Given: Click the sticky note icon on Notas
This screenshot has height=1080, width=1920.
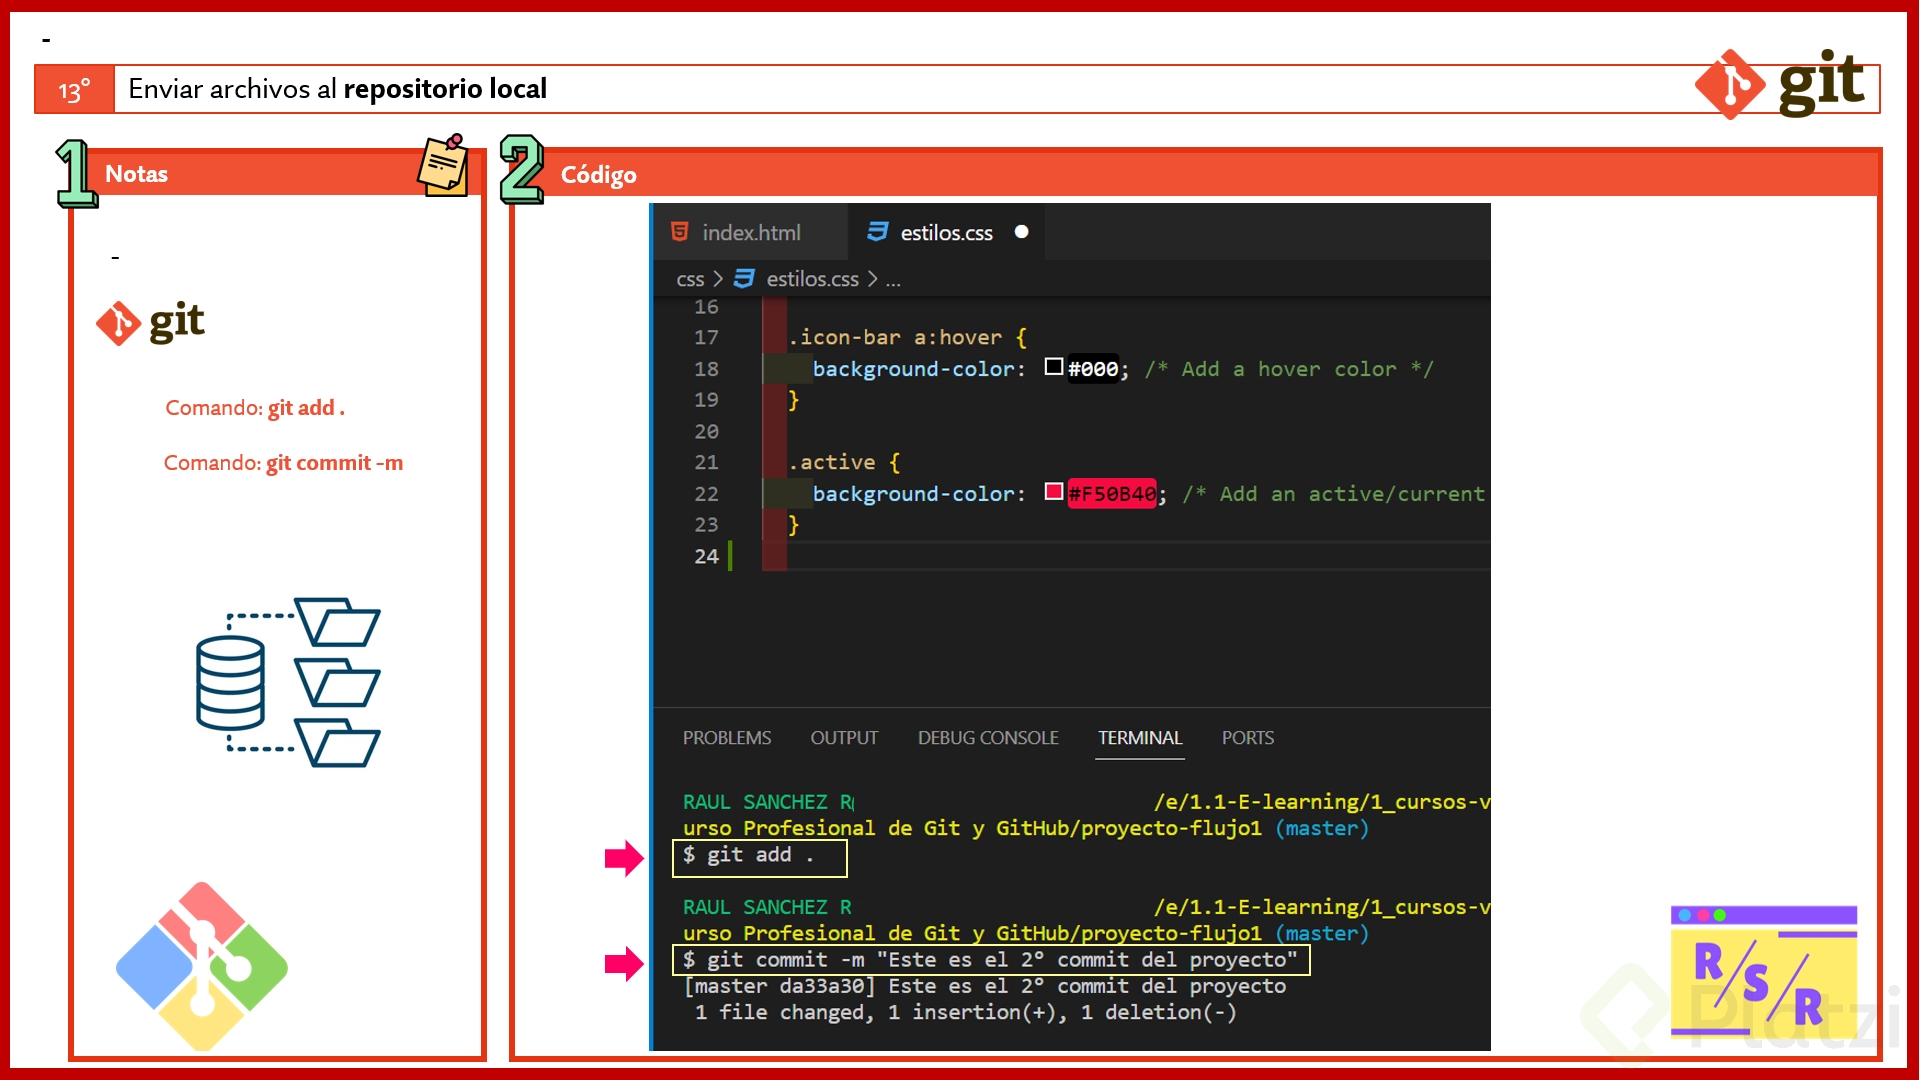Looking at the screenshot, I should click(443, 165).
